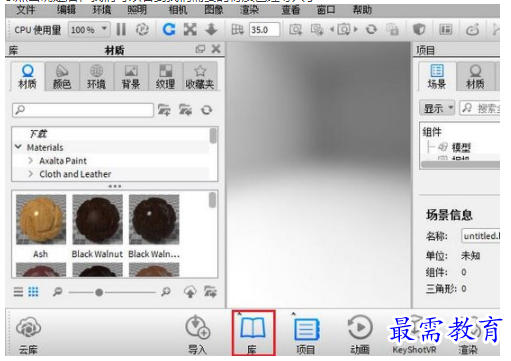Click the panel layout toolbar icon
The height and width of the screenshot is (361, 511).
pyautogui.click(x=446, y=30)
